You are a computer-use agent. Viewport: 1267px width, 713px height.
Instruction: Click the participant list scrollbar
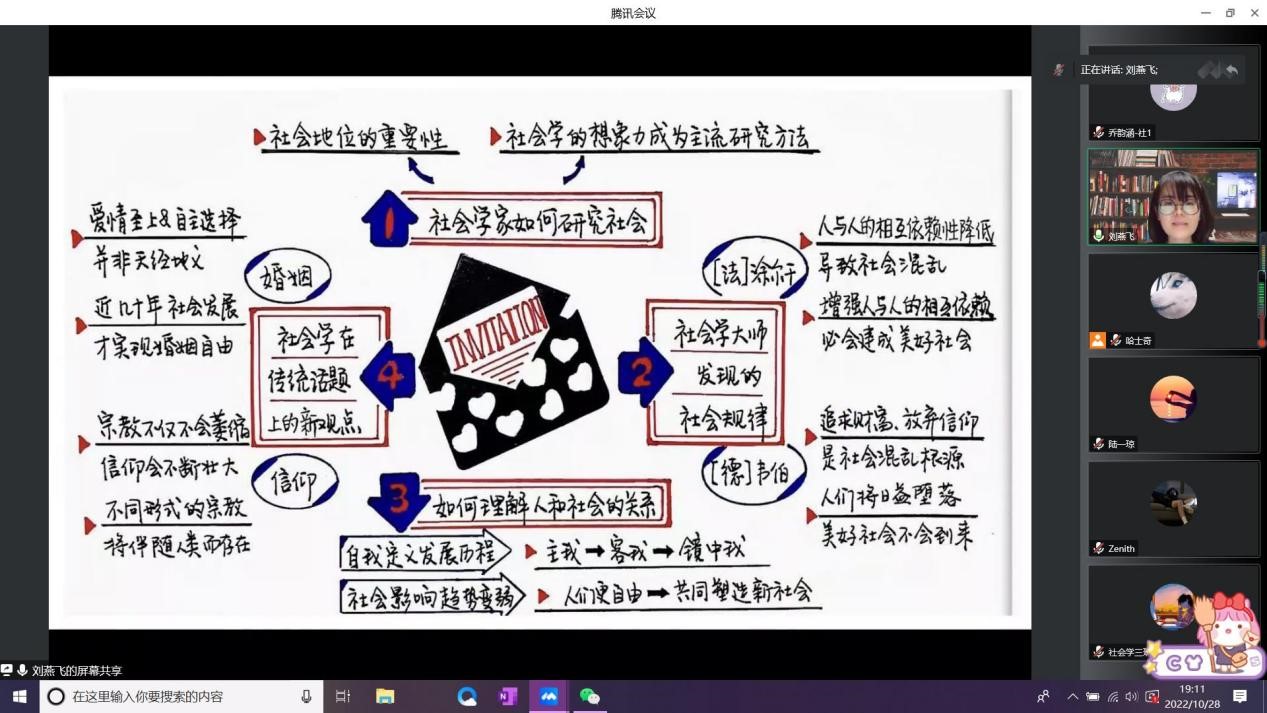pos(1262,290)
